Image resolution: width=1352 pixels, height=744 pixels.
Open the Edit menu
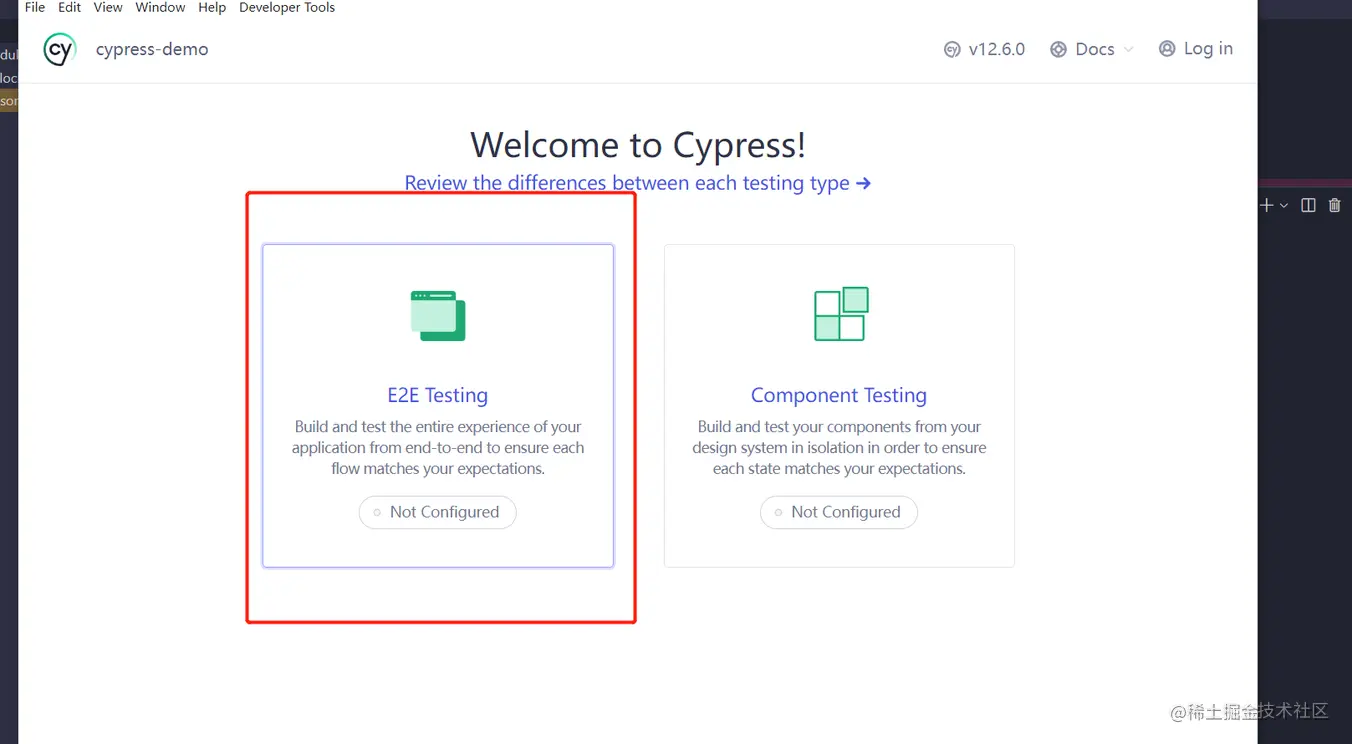[70, 7]
